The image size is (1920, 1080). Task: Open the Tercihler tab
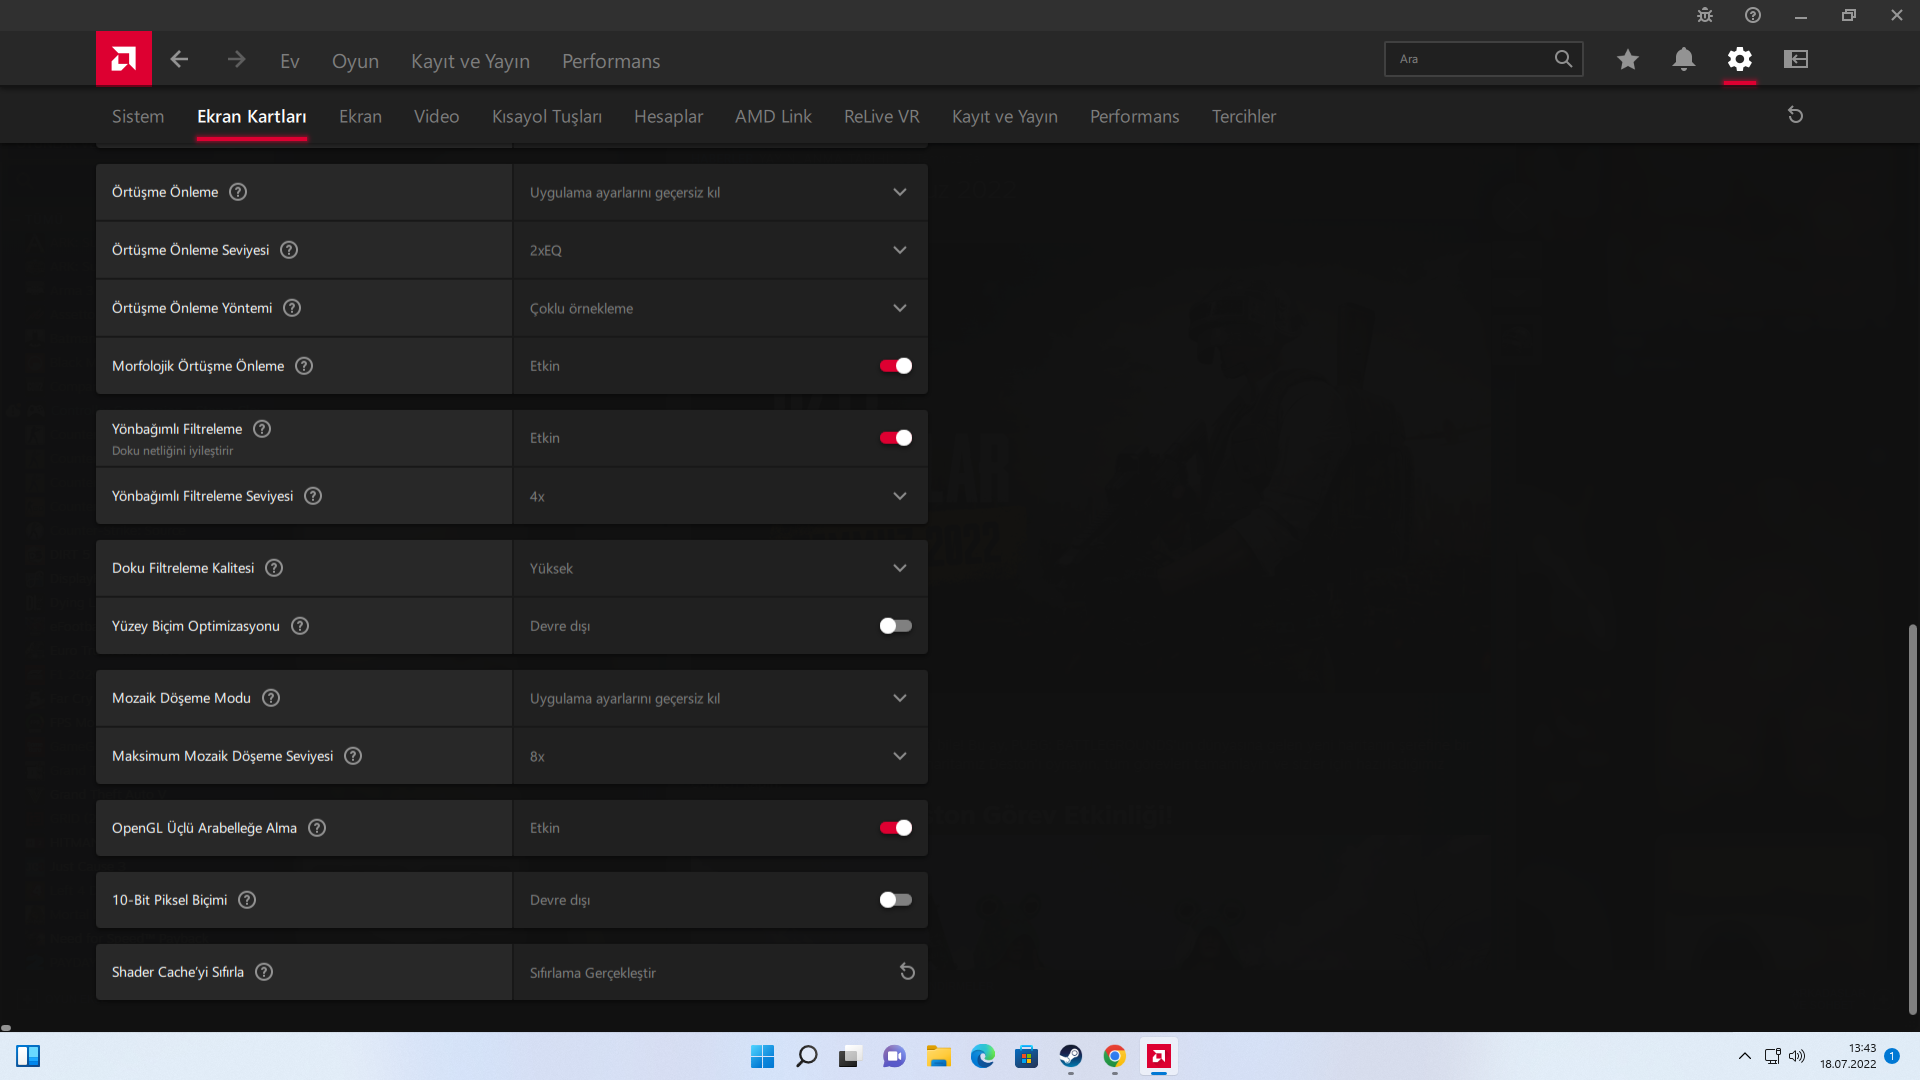[x=1243, y=117]
